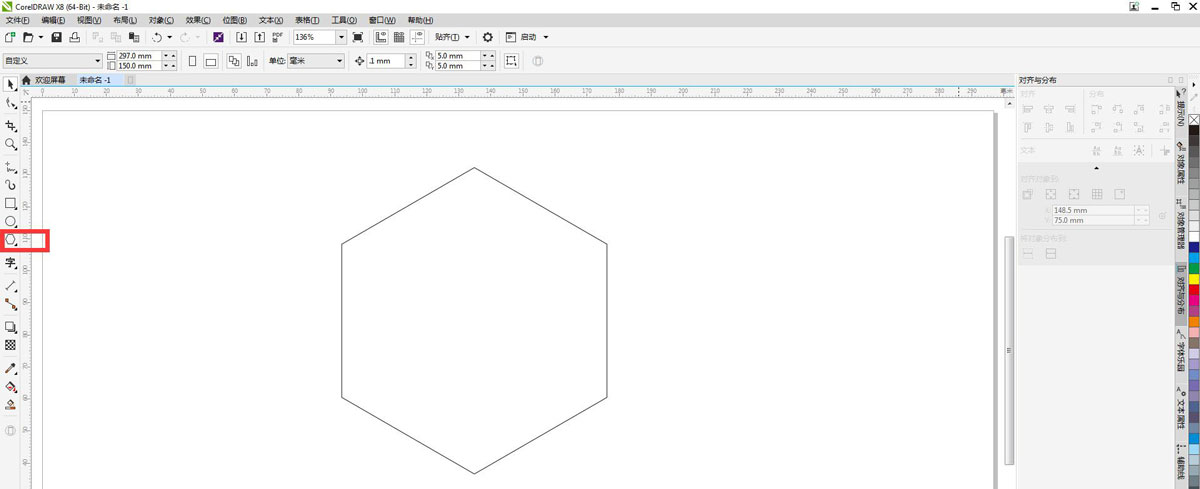The height and width of the screenshot is (489, 1200).
Task: Open the Options gear icon
Action: [x=488, y=37]
